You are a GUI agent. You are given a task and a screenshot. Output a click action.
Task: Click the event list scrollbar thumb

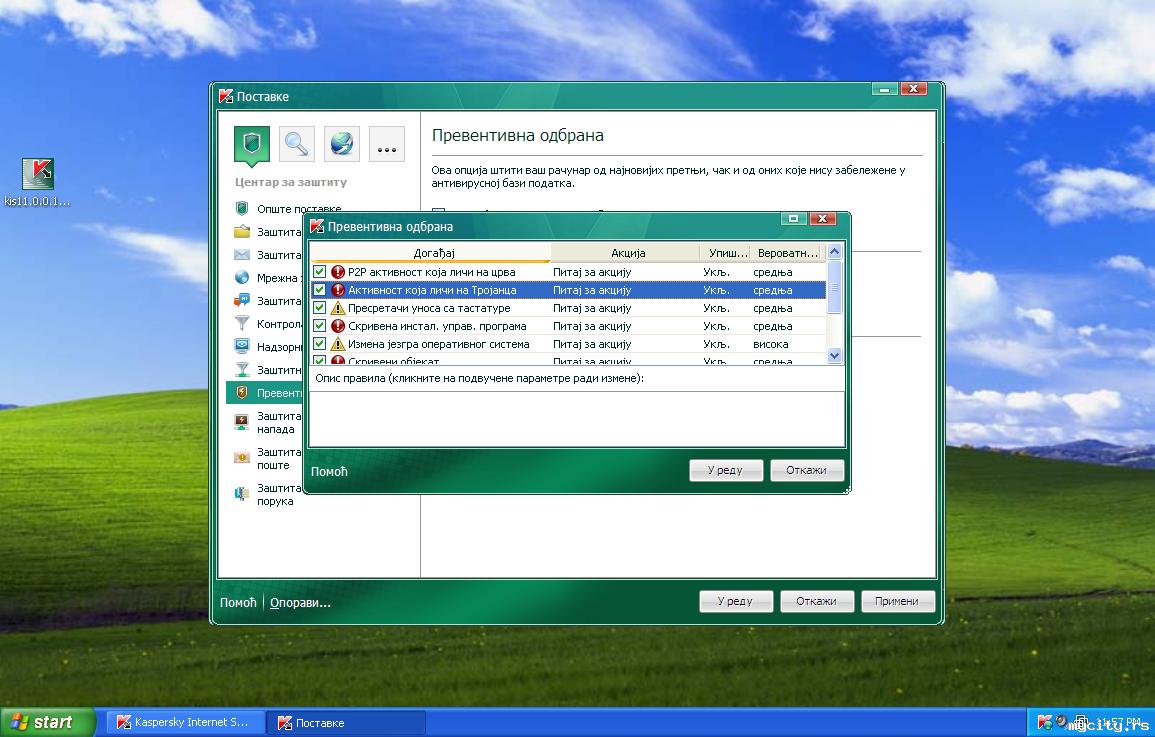(835, 287)
